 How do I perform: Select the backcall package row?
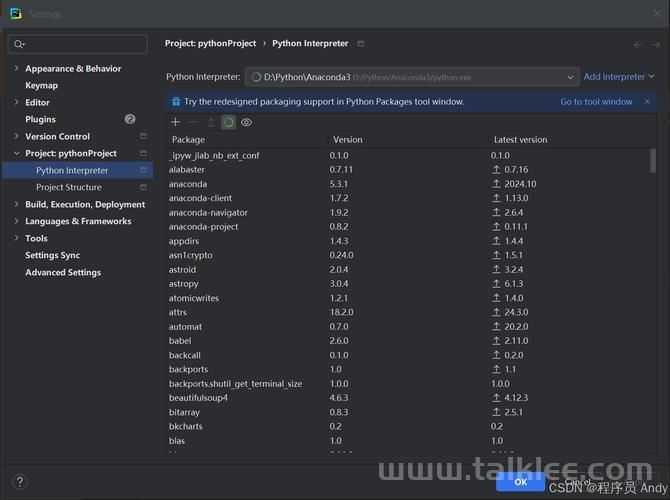point(408,355)
